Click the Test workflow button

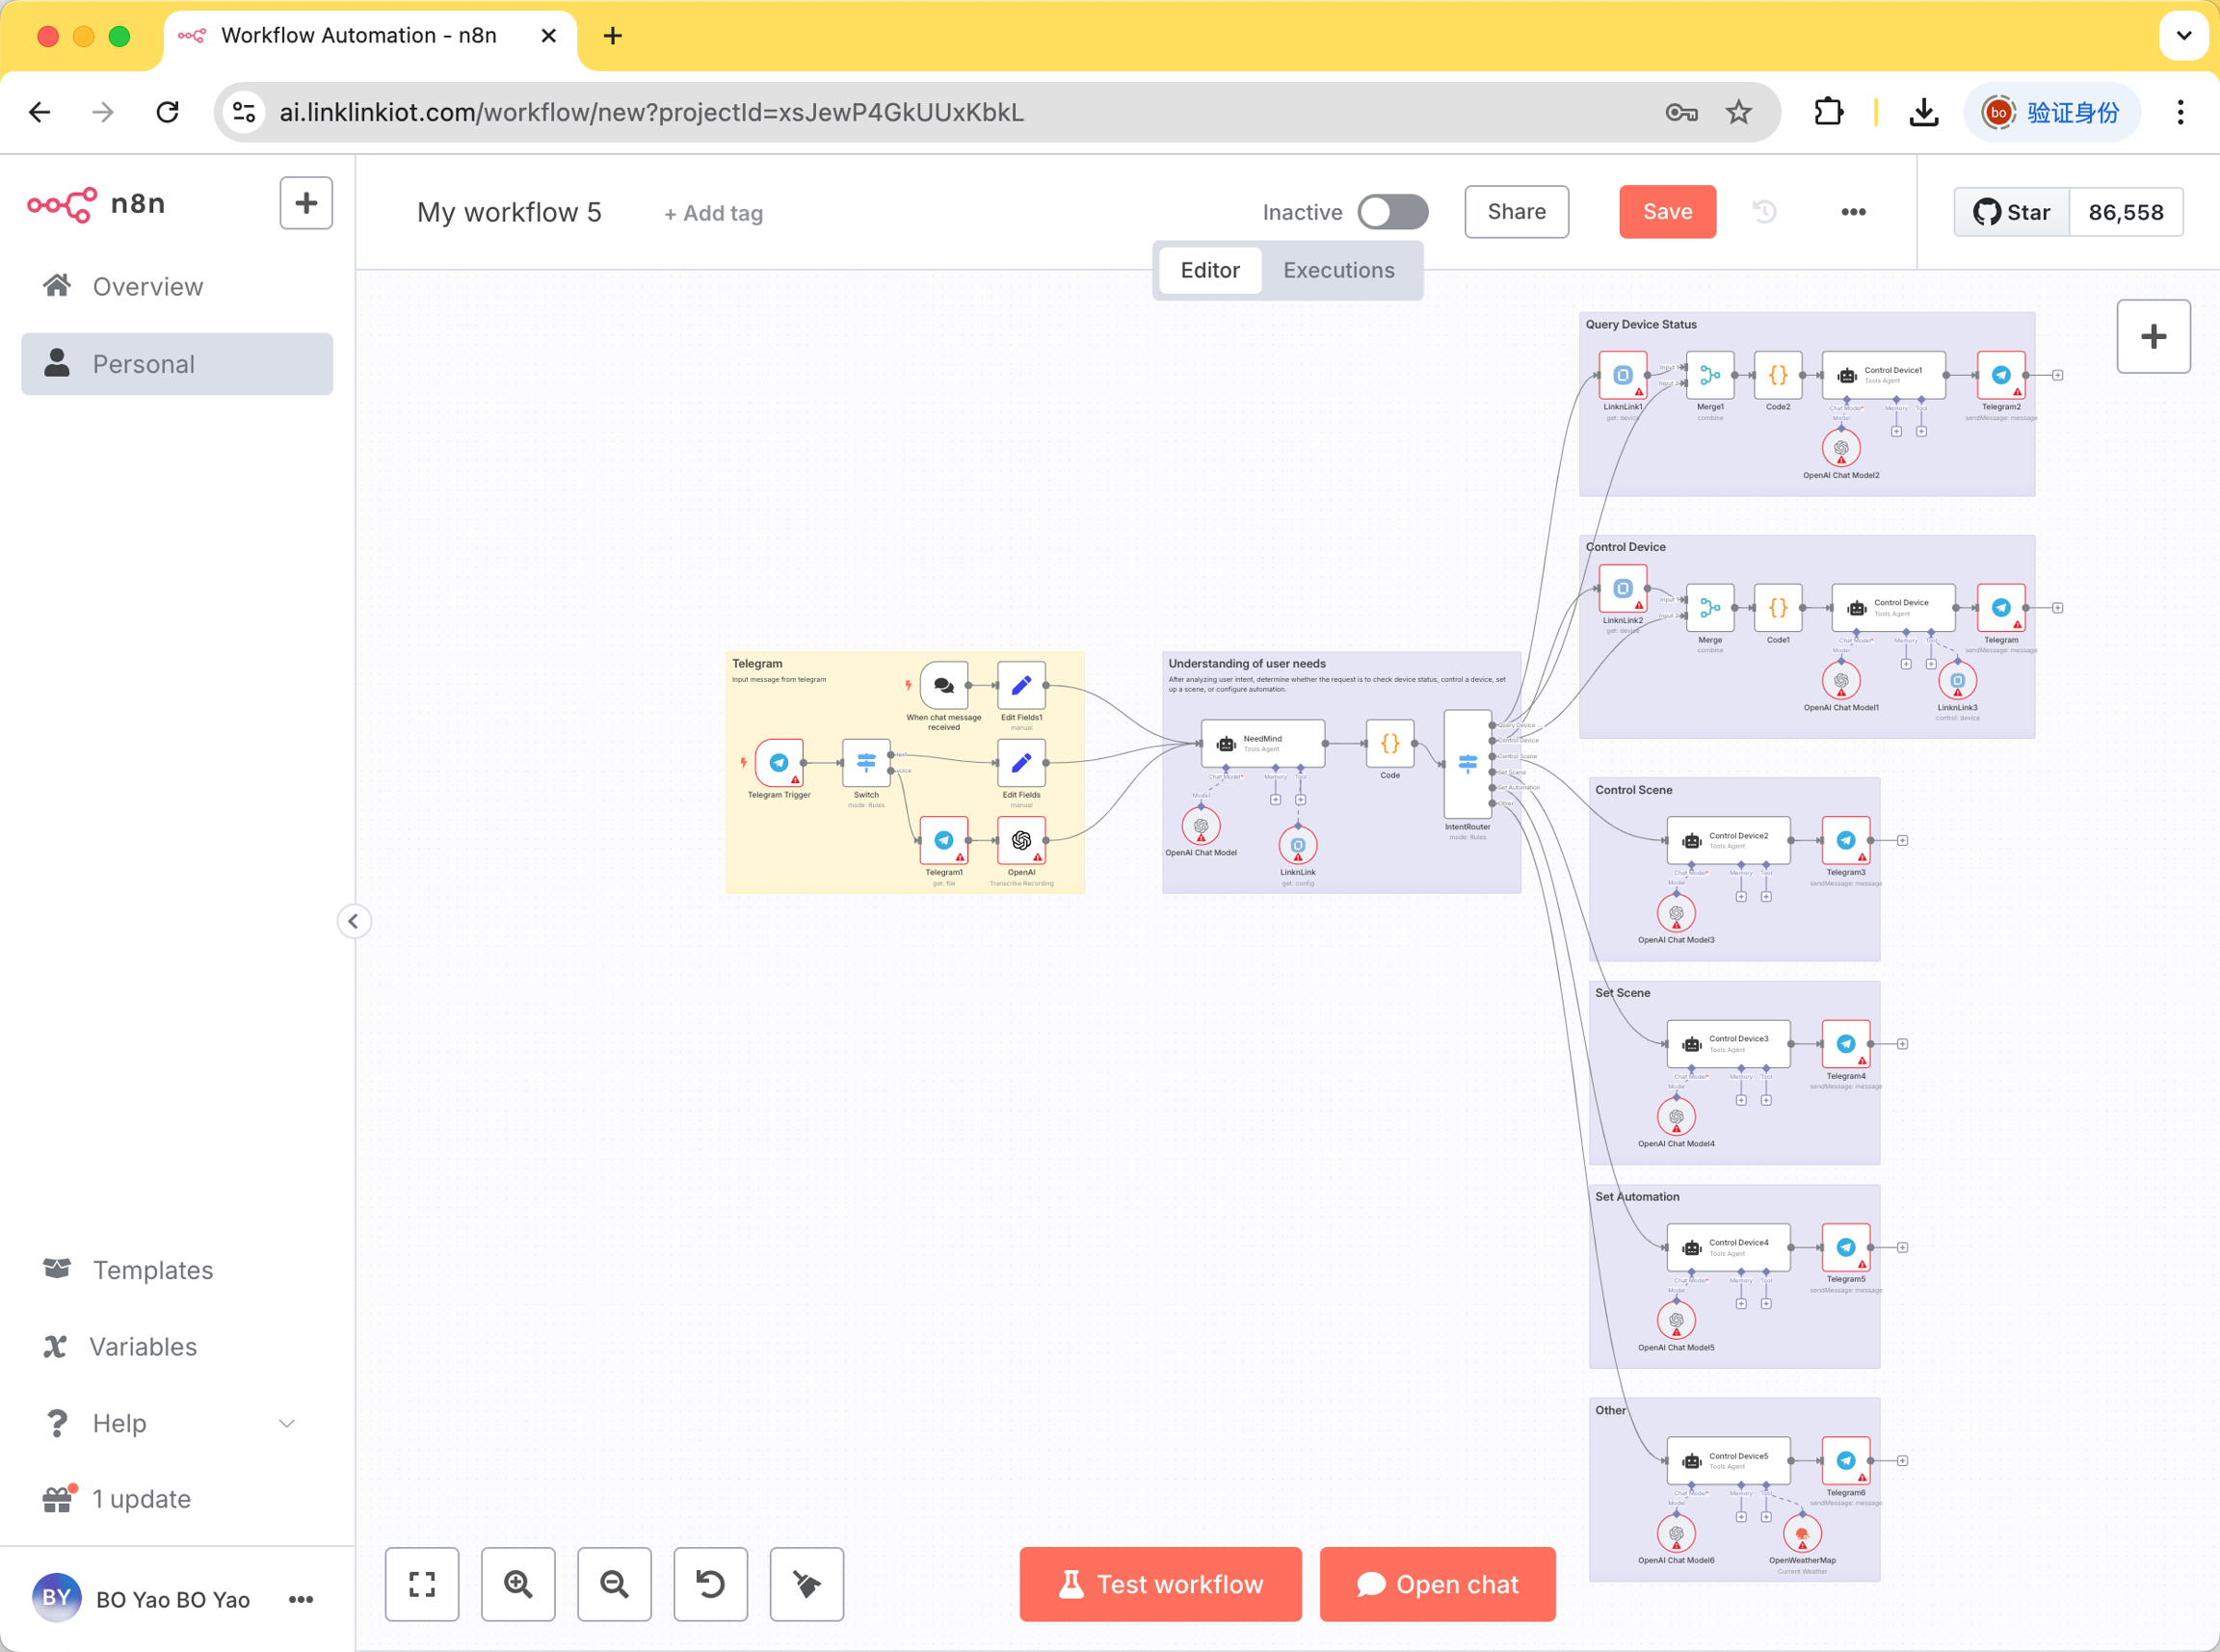1160,1584
